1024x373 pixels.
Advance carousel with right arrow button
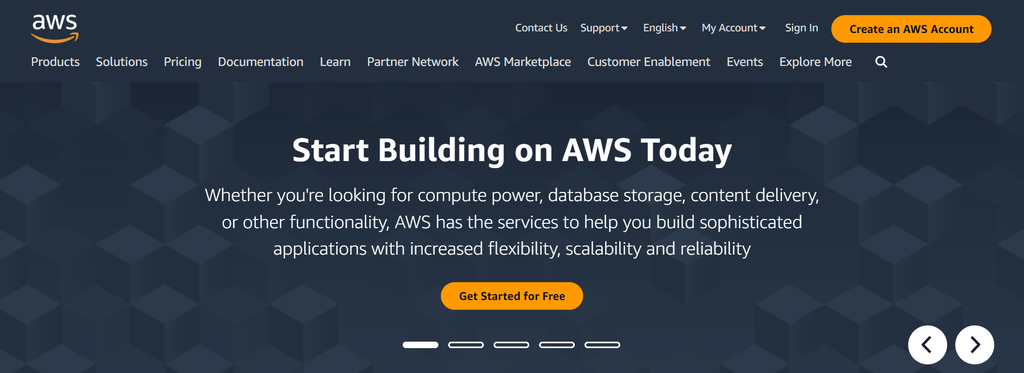(974, 344)
